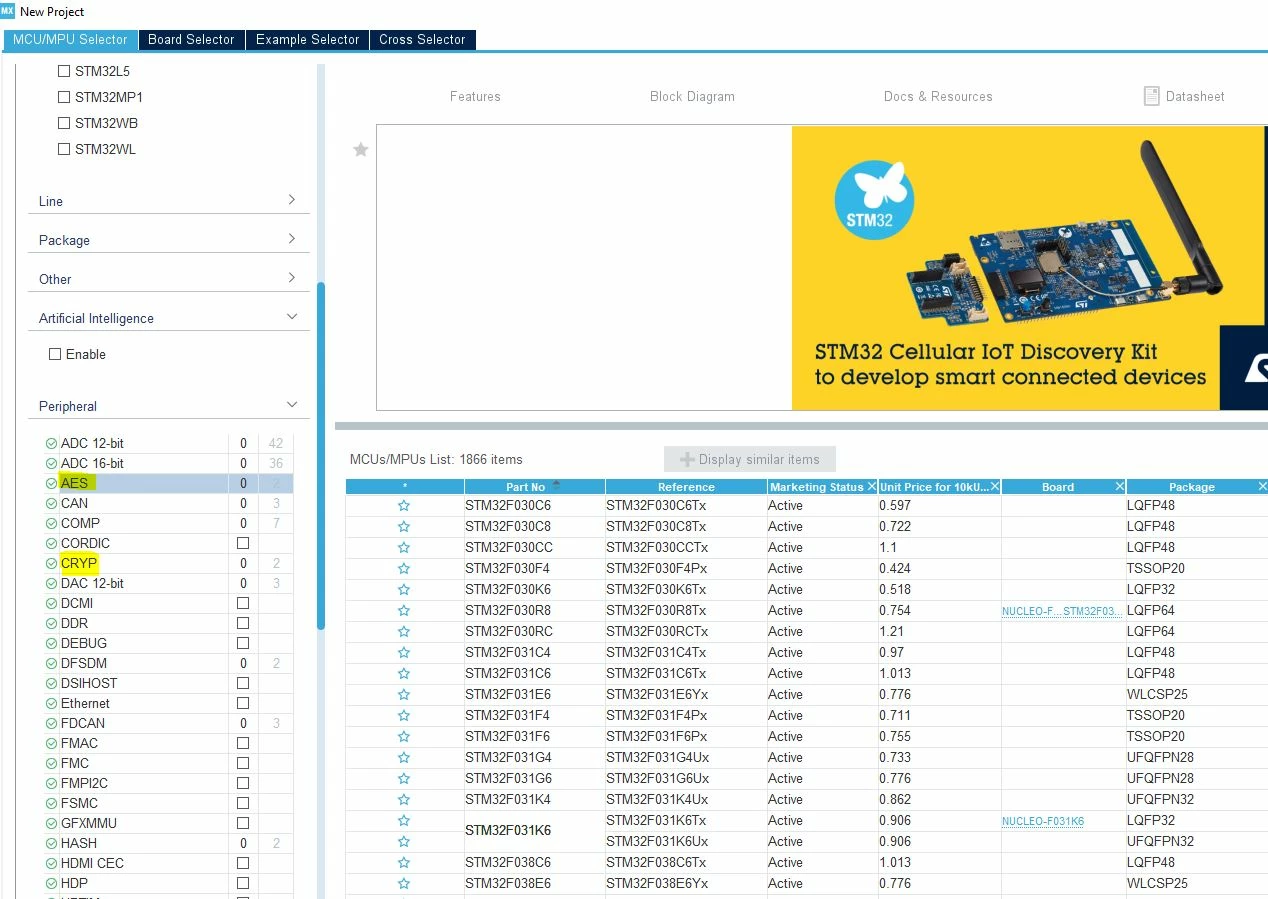This screenshot has width=1268, height=899.
Task: Click the green check icon next to AES
Action: tap(51, 483)
